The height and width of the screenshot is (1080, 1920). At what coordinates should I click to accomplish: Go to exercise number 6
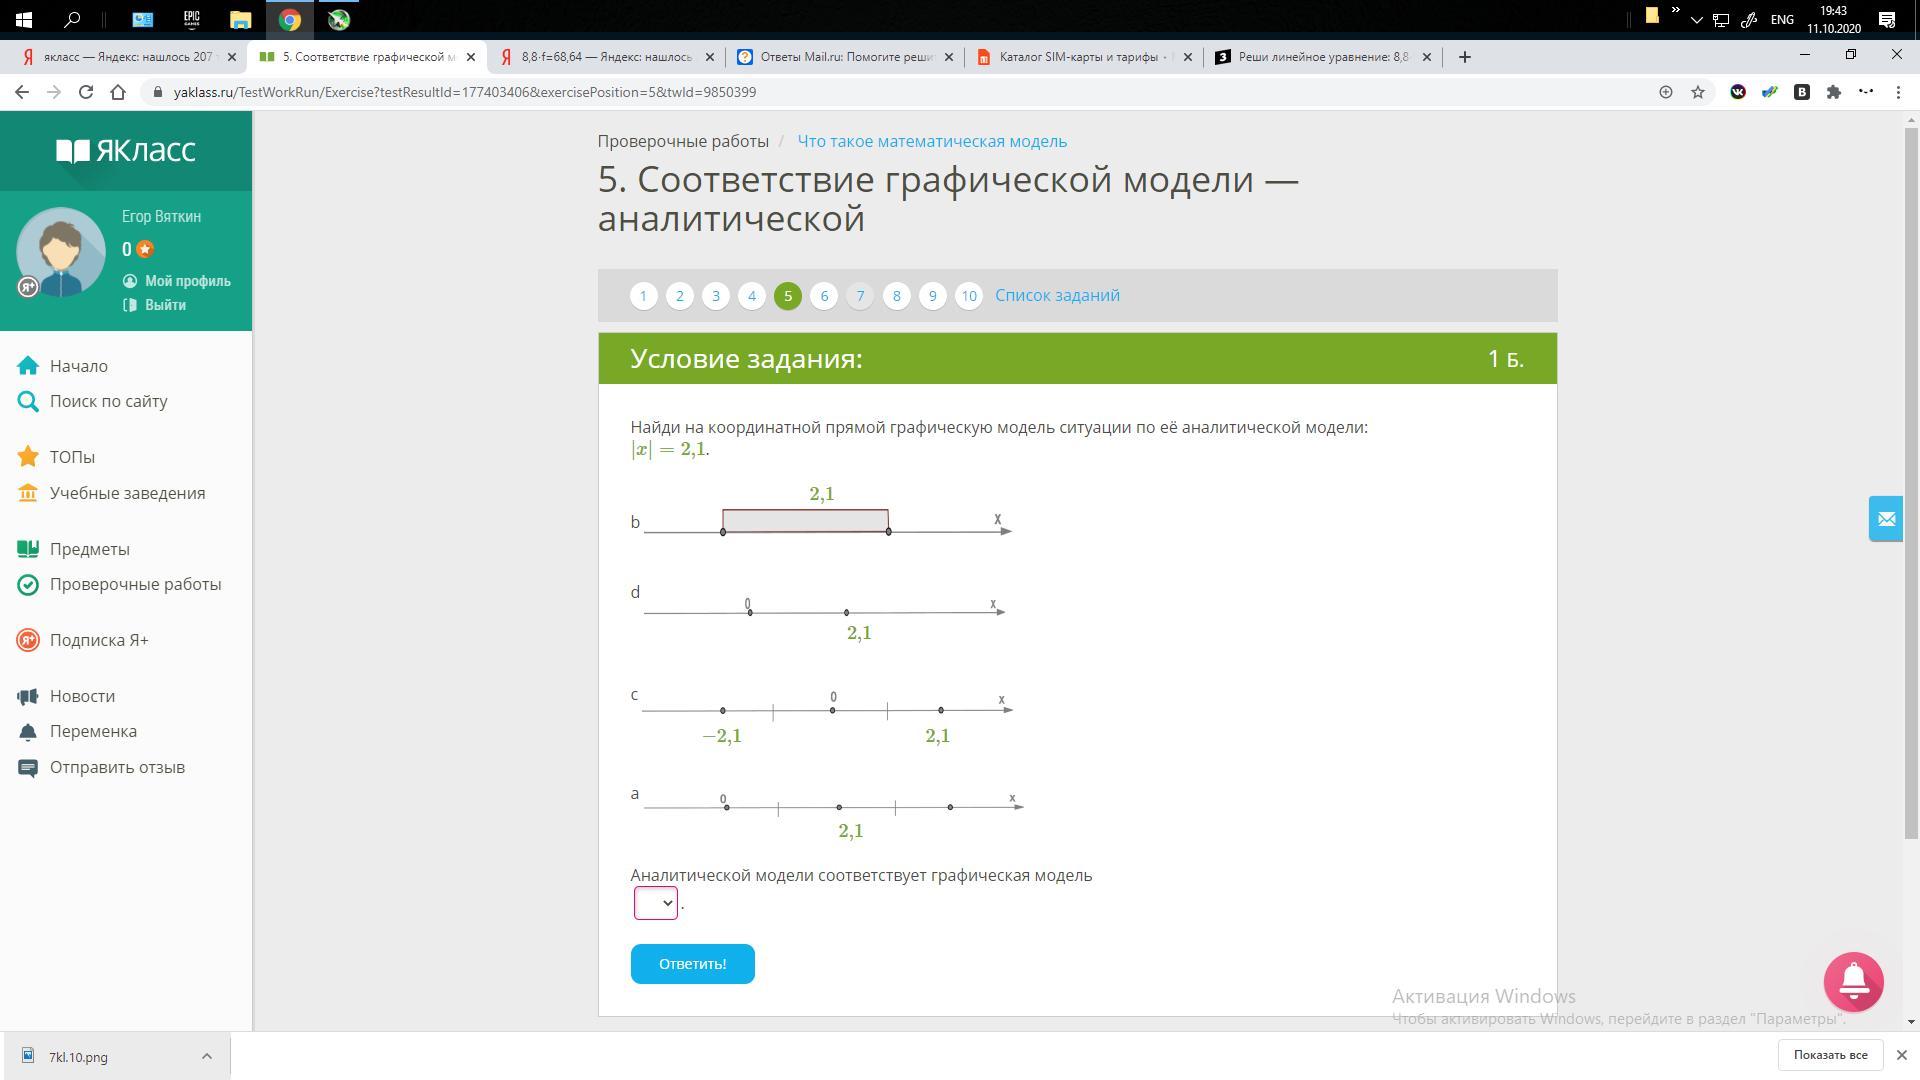(824, 296)
